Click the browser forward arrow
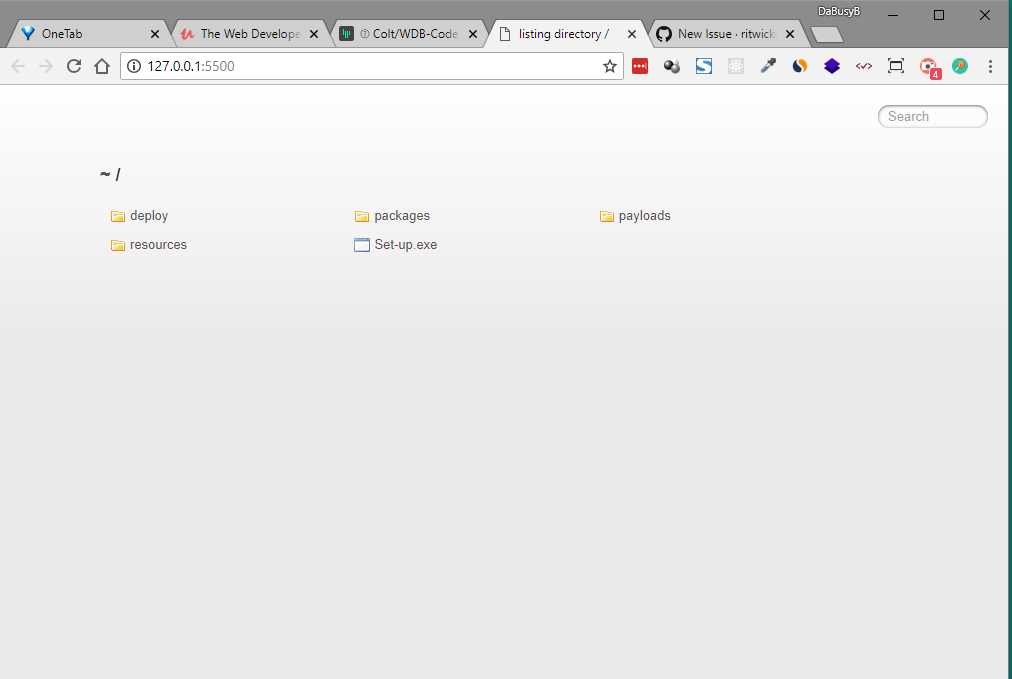Viewport: 1012px width, 679px height. 46,66
